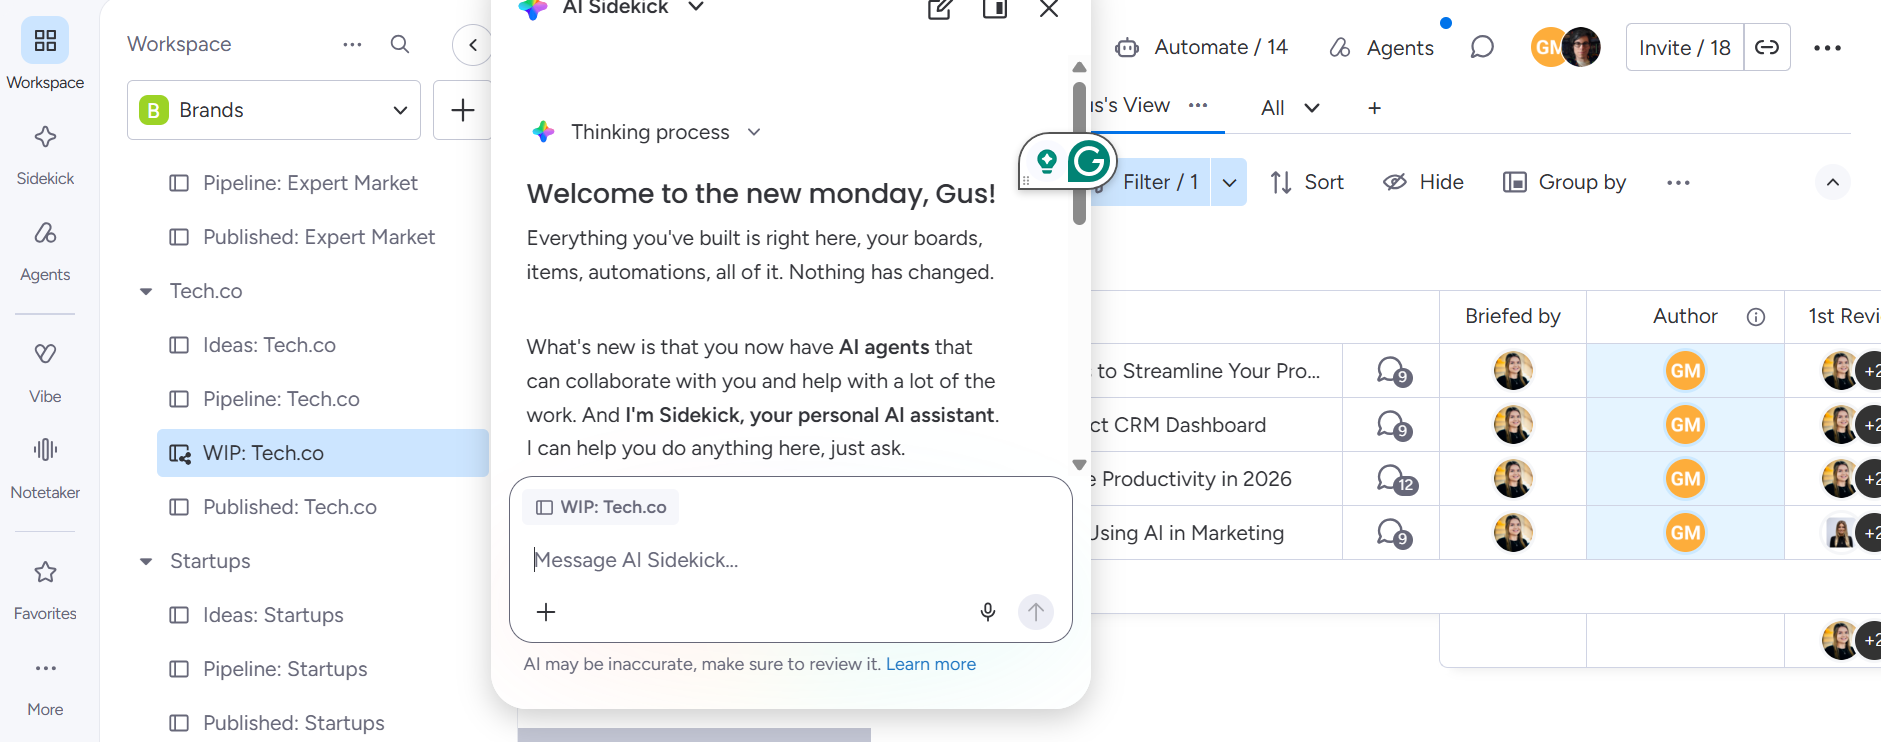Open Pipeline: Tech.co board
The width and height of the screenshot is (1881, 742).
[281, 399]
